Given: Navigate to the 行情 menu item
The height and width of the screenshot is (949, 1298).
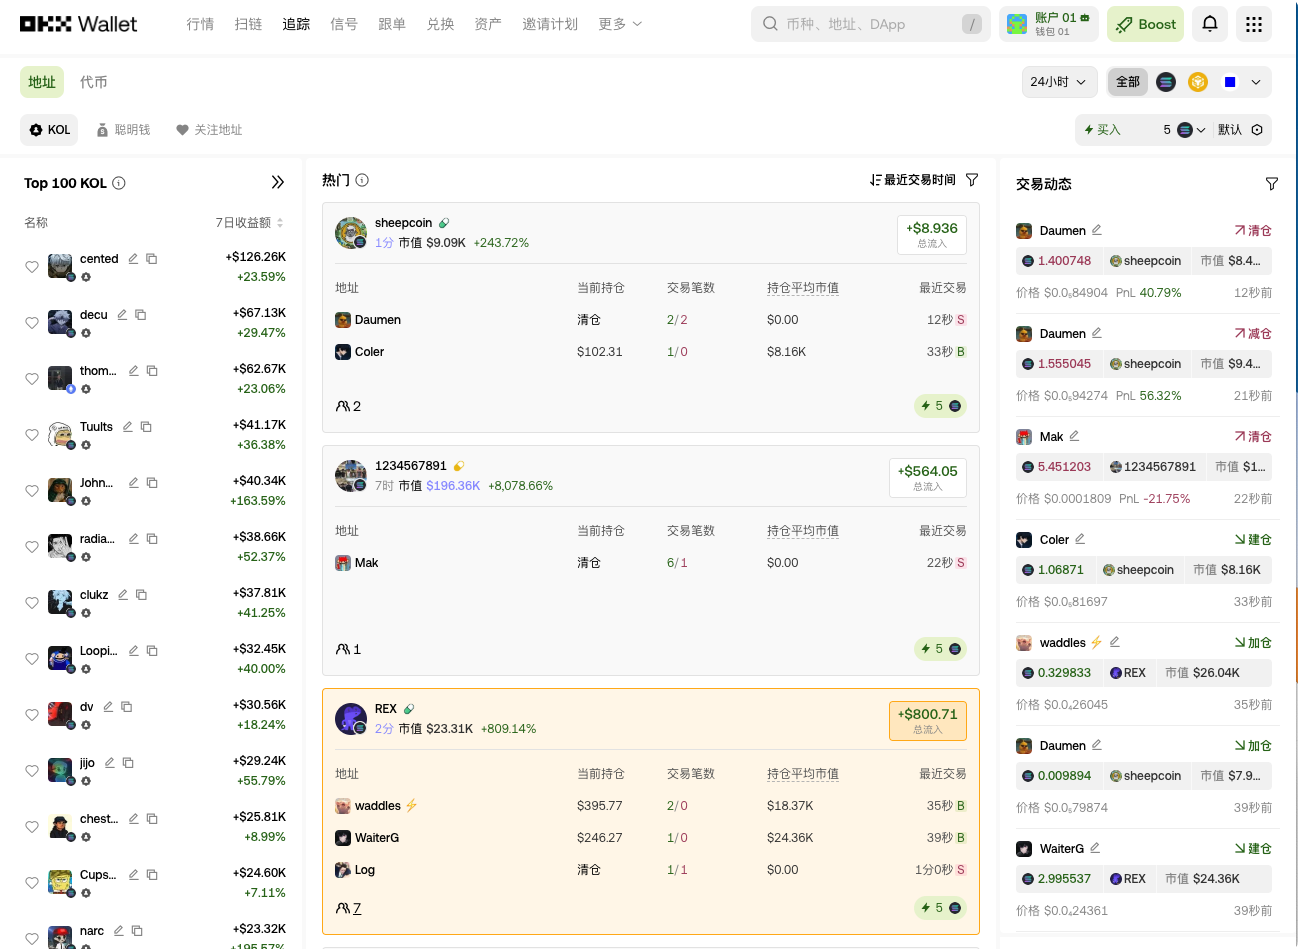Looking at the screenshot, I should pos(200,24).
